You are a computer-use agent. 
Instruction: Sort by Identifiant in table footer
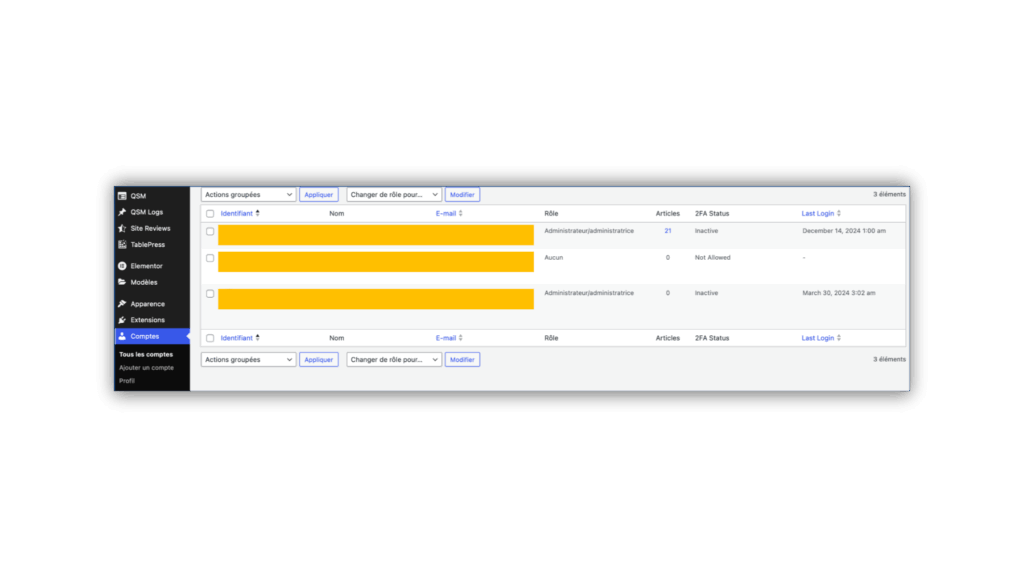[236, 338]
